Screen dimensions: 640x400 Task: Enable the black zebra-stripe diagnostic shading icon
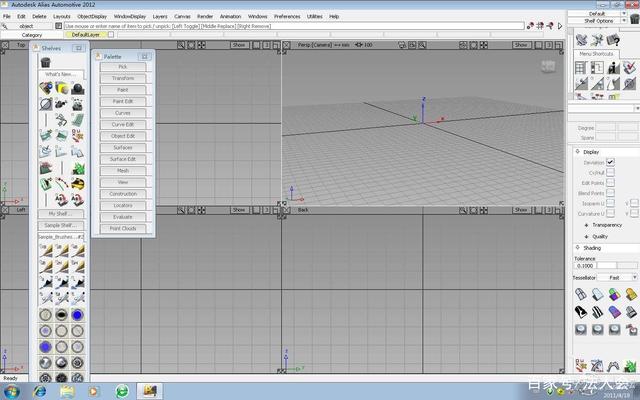click(598, 312)
